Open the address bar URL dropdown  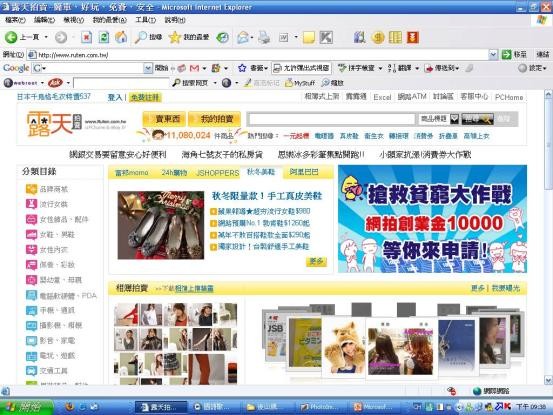(x=493, y=54)
